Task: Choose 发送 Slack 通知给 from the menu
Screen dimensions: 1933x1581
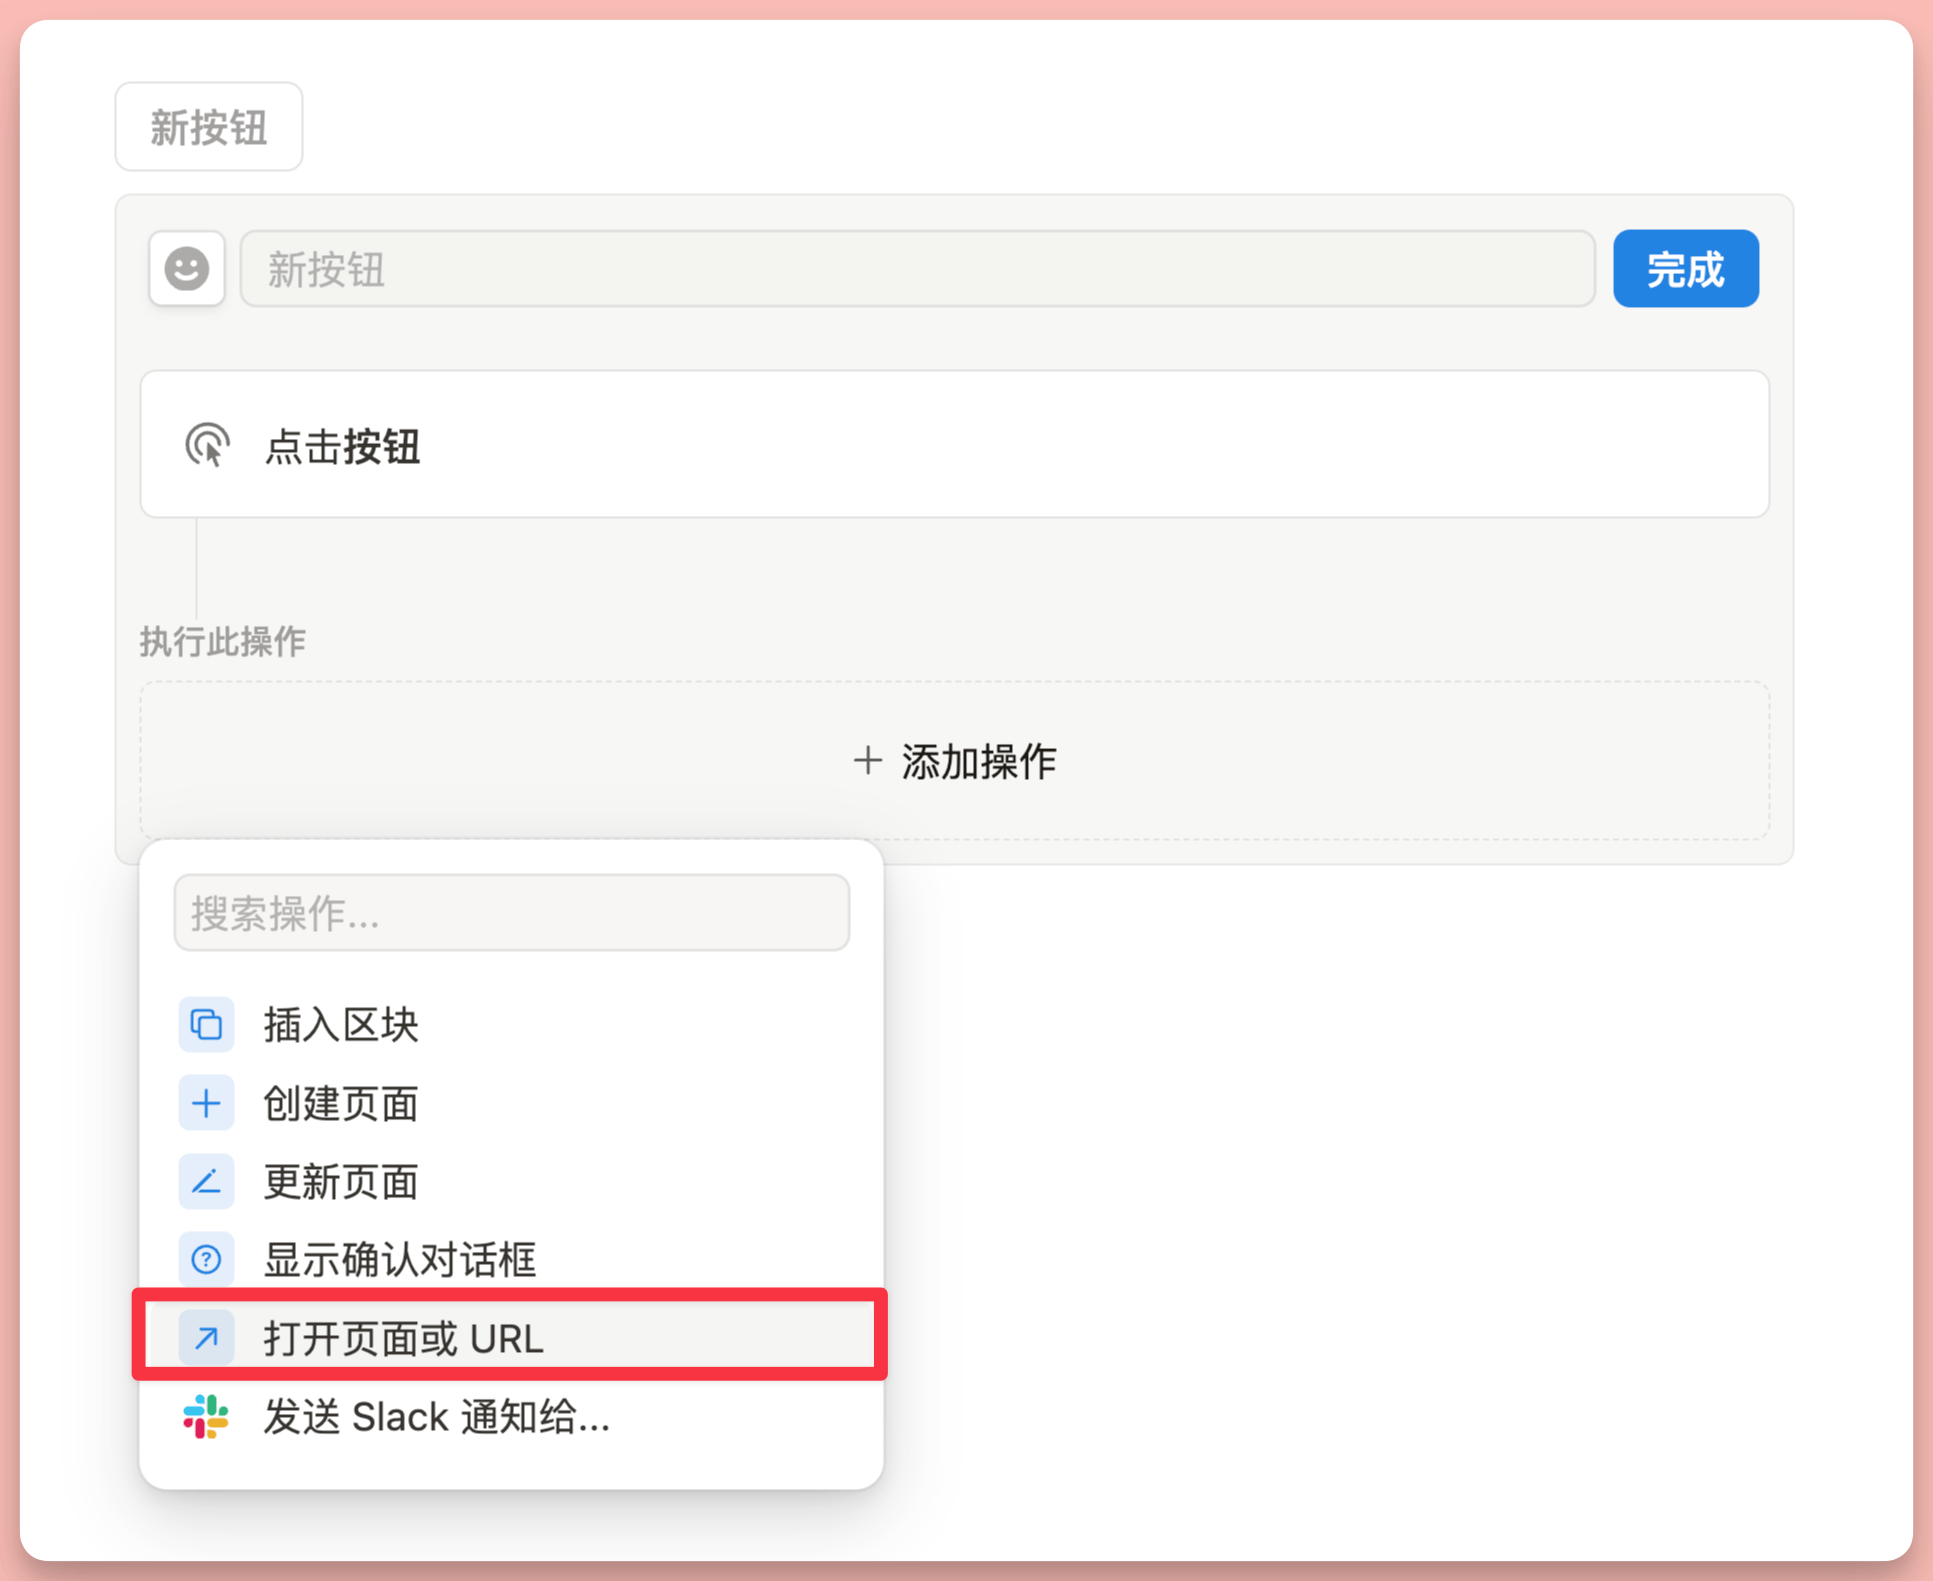Action: [437, 1416]
